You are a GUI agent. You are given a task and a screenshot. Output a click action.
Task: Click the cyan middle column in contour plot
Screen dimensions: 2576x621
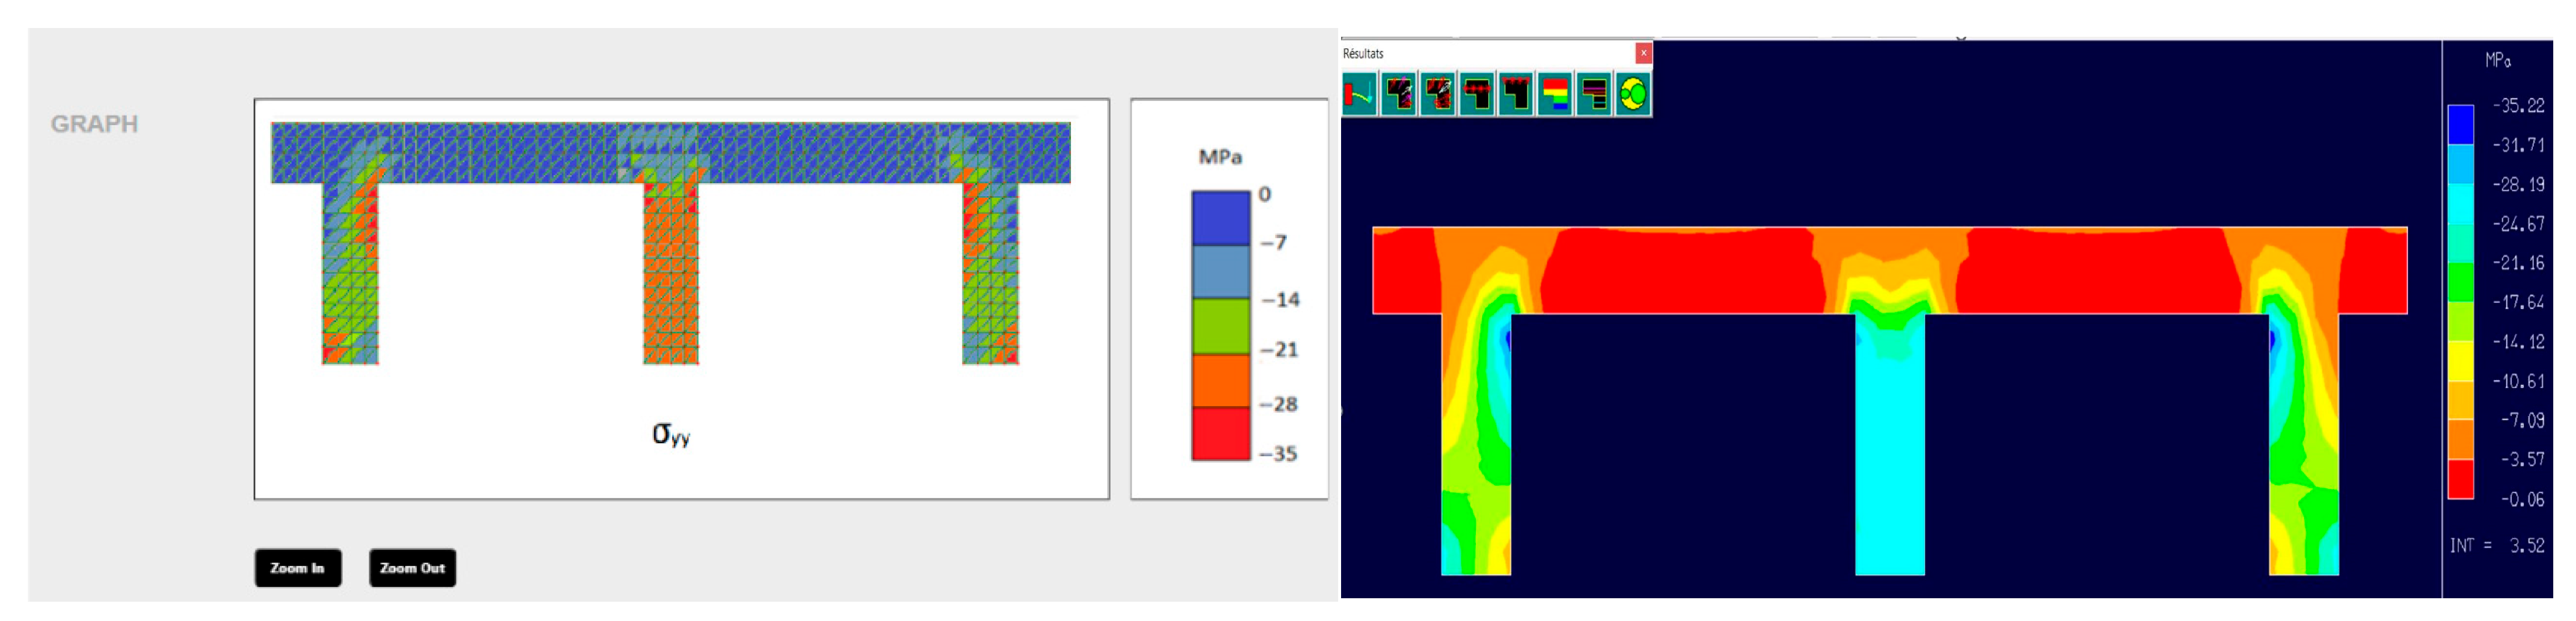1889,460
